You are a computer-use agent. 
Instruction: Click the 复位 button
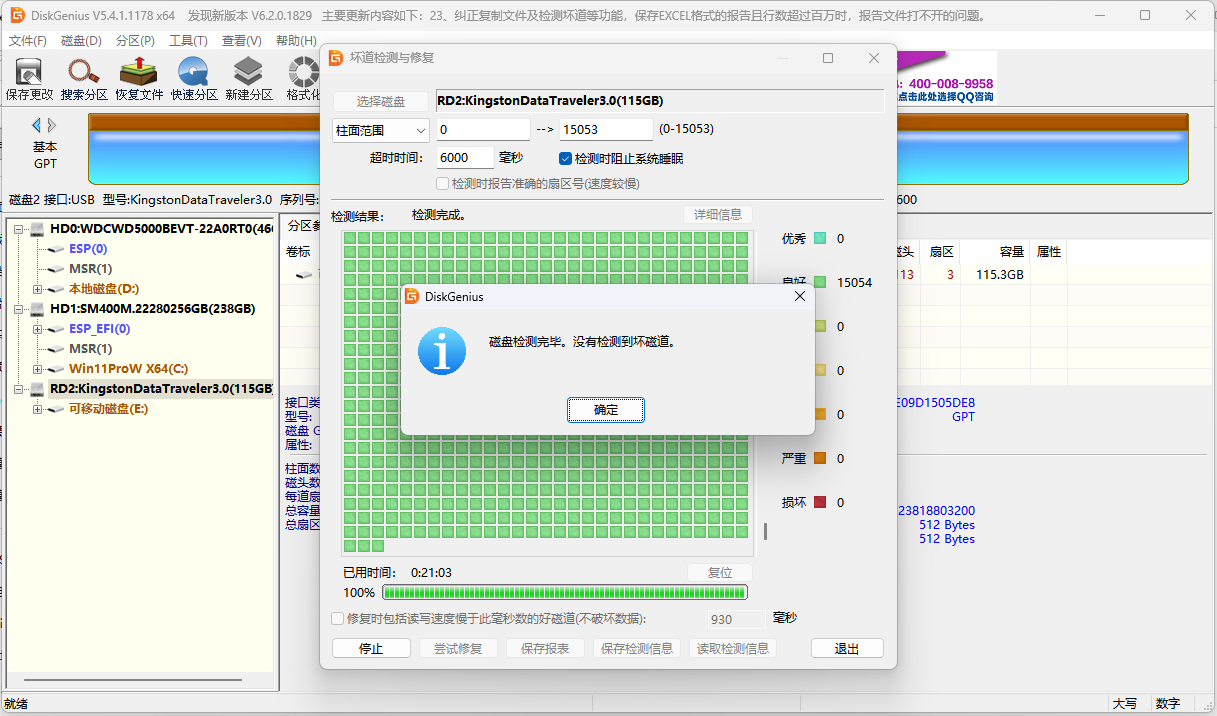point(720,573)
